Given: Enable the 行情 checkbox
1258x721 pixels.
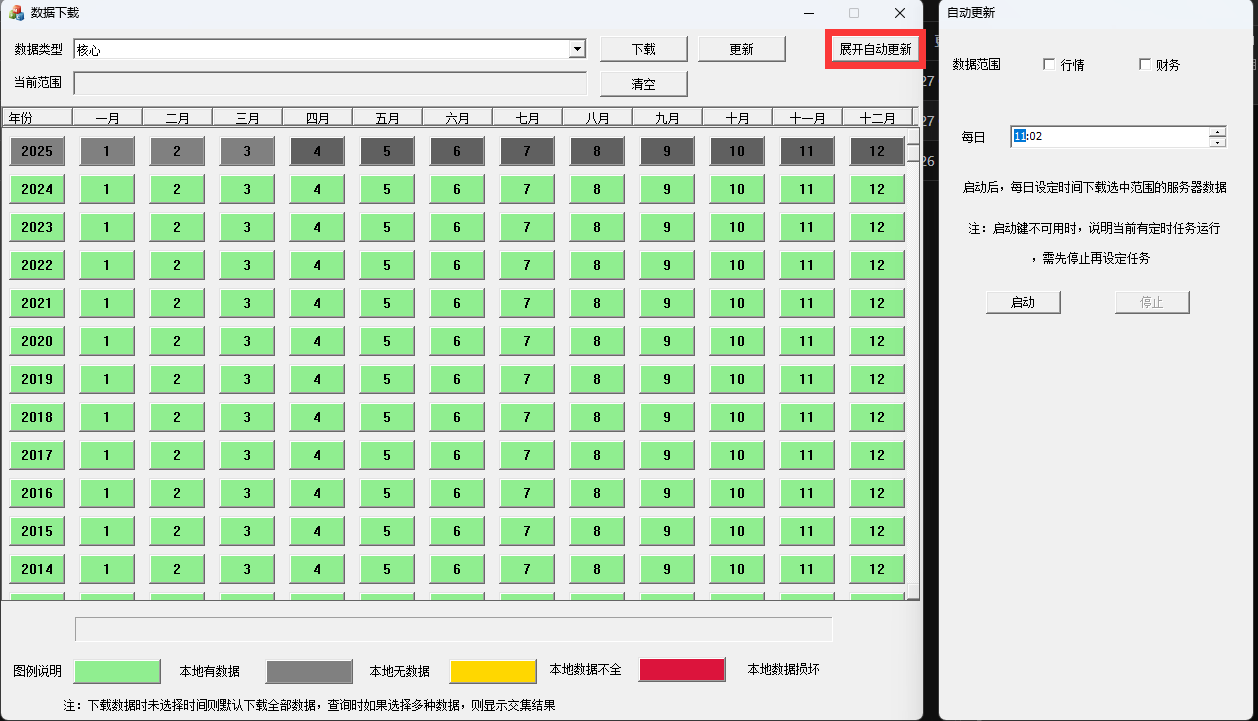Looking at the screenshot, I should point(1049,65).
